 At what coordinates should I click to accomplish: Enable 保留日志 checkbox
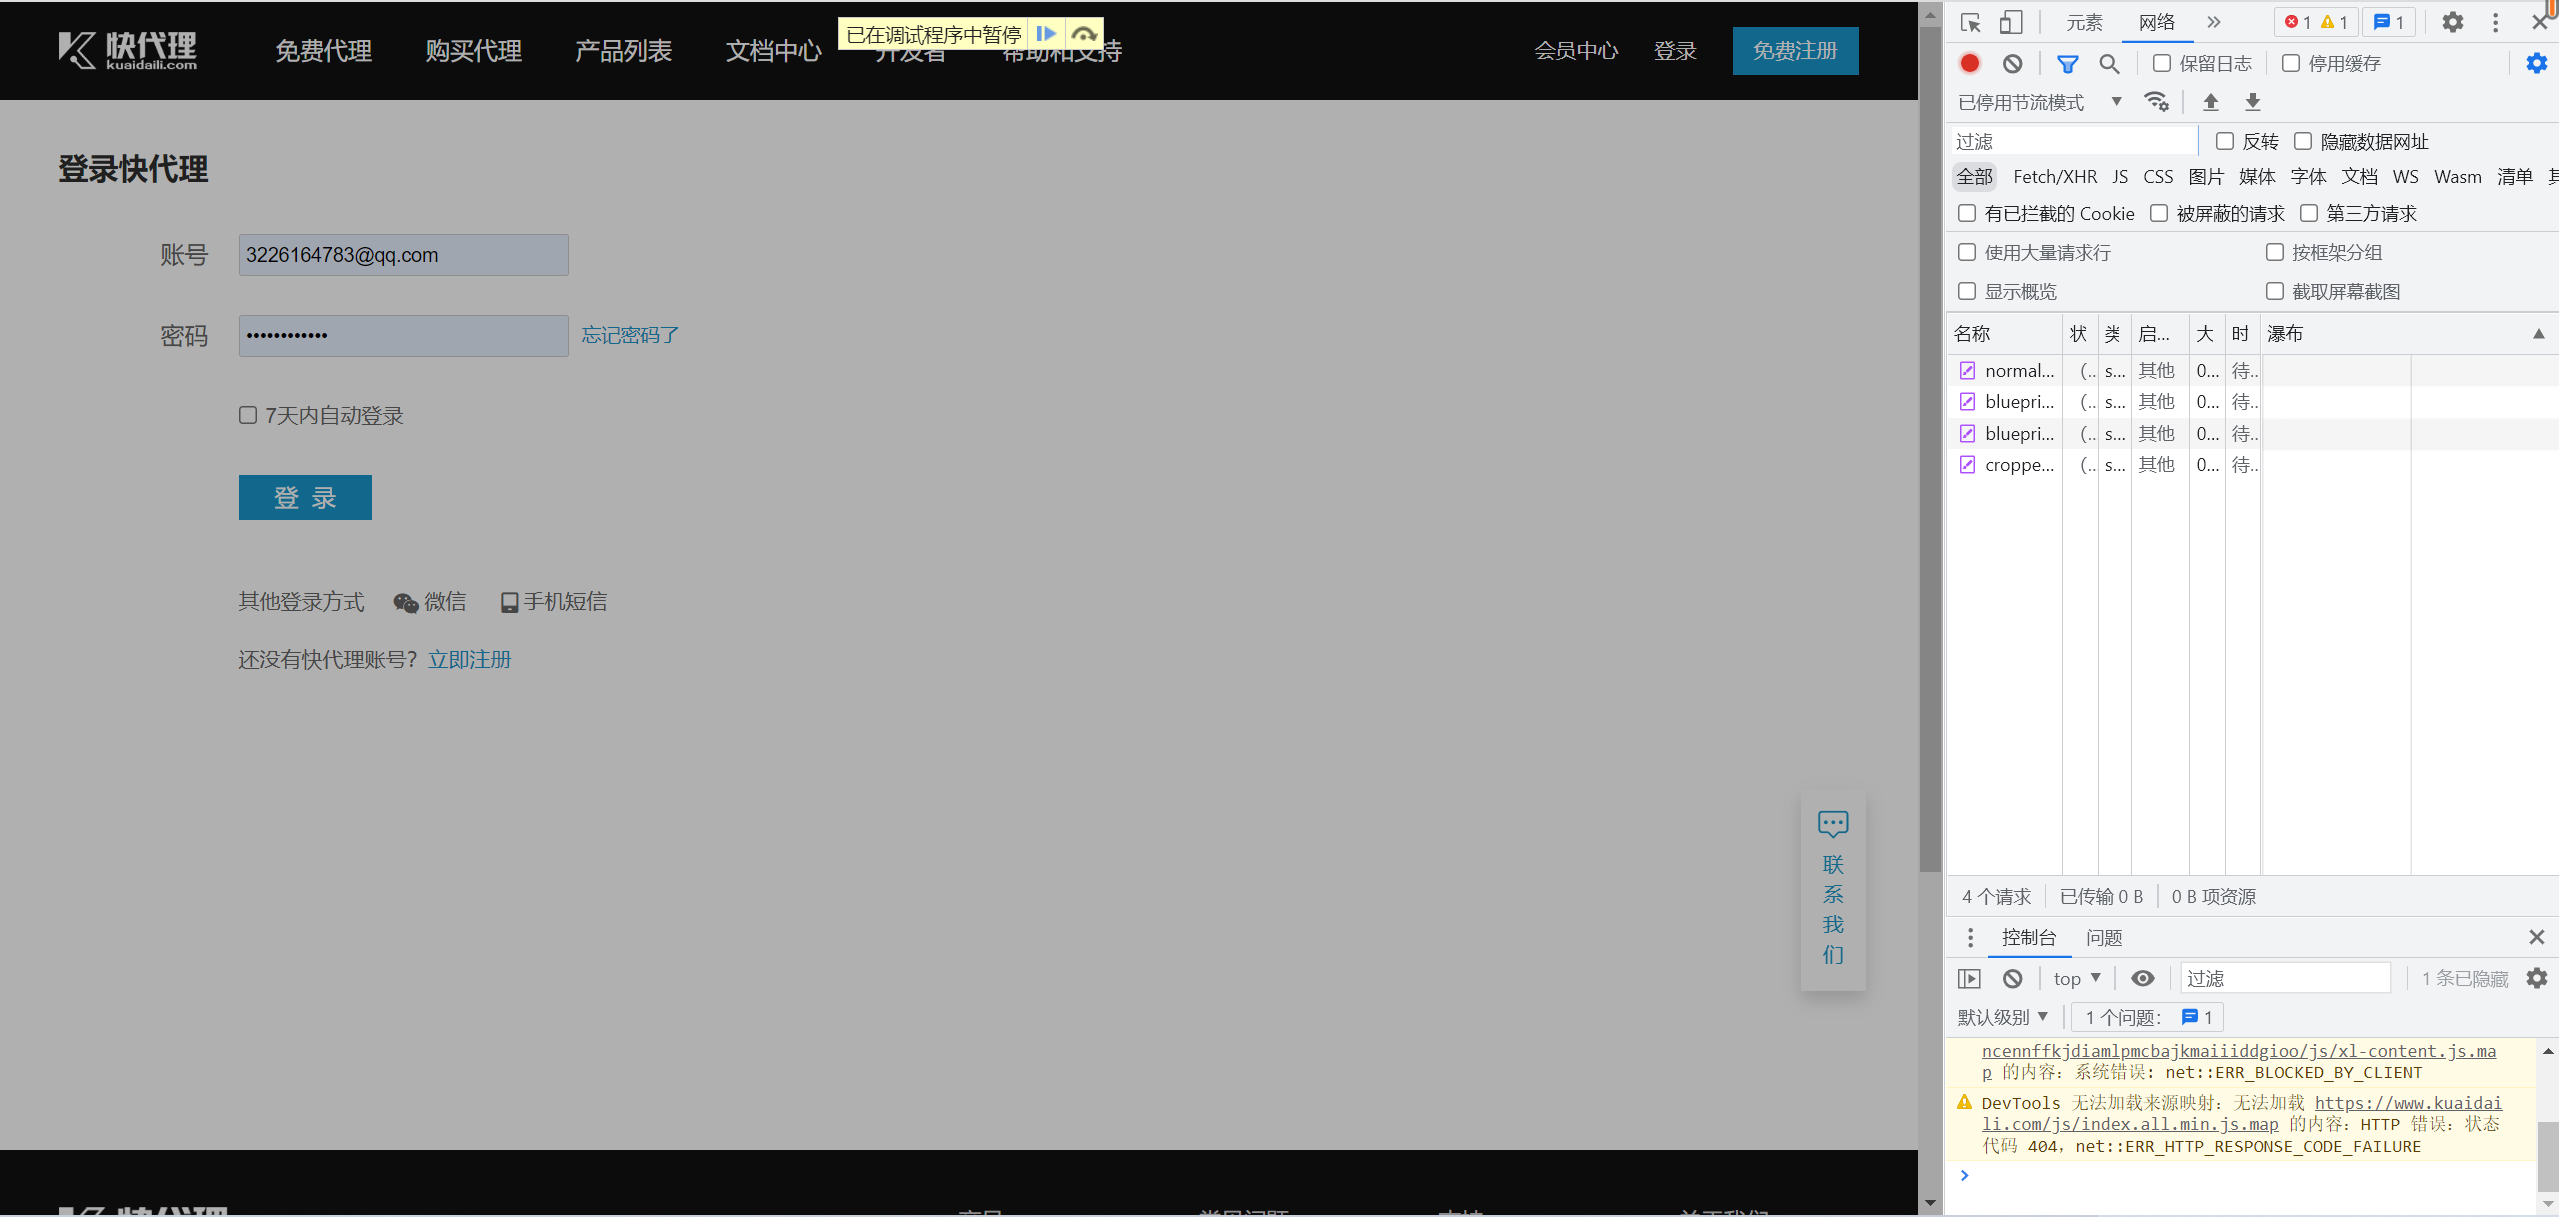tap(2162, 63)
